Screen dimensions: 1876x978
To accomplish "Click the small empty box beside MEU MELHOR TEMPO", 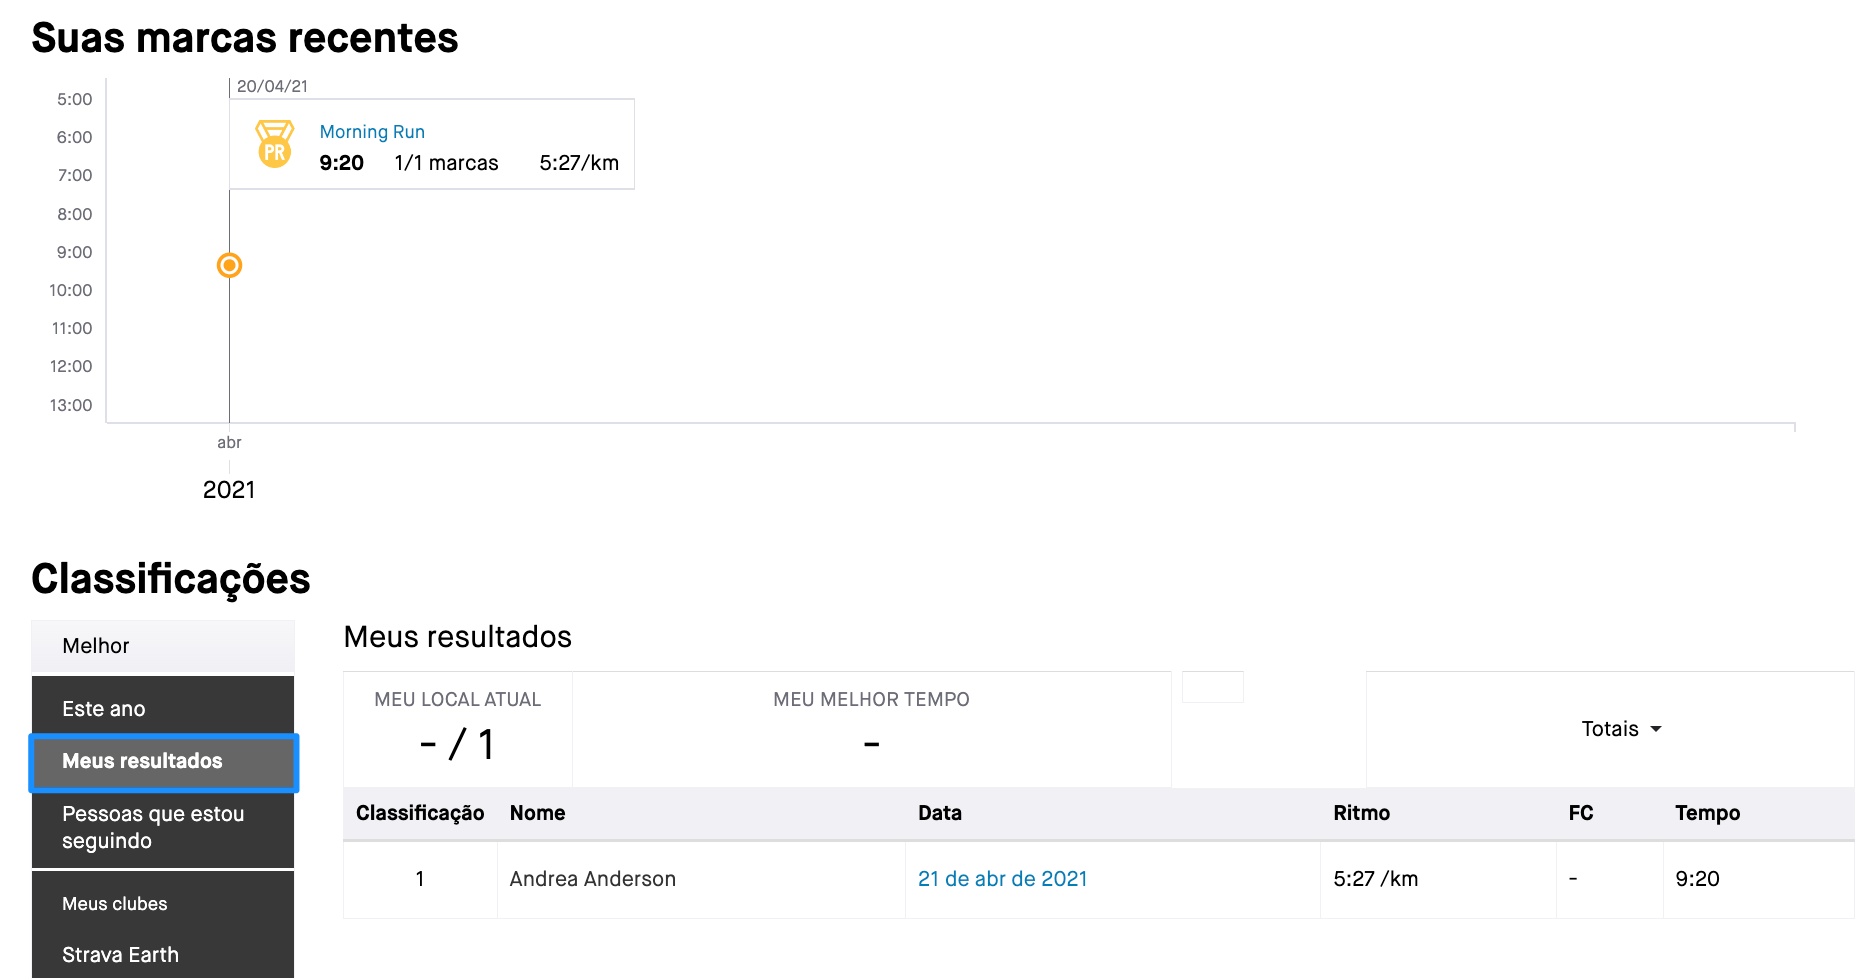I will [x=1212, y=687].
